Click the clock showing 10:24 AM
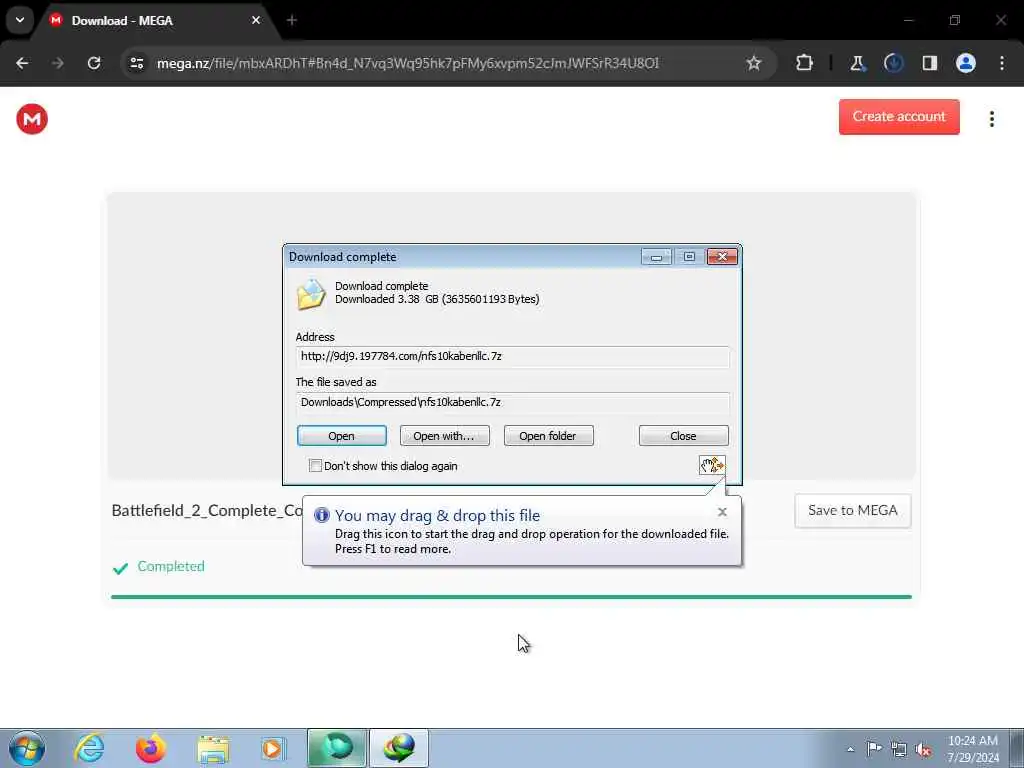Viewport: 1024px width, 768px height. [x=972, y=741]
